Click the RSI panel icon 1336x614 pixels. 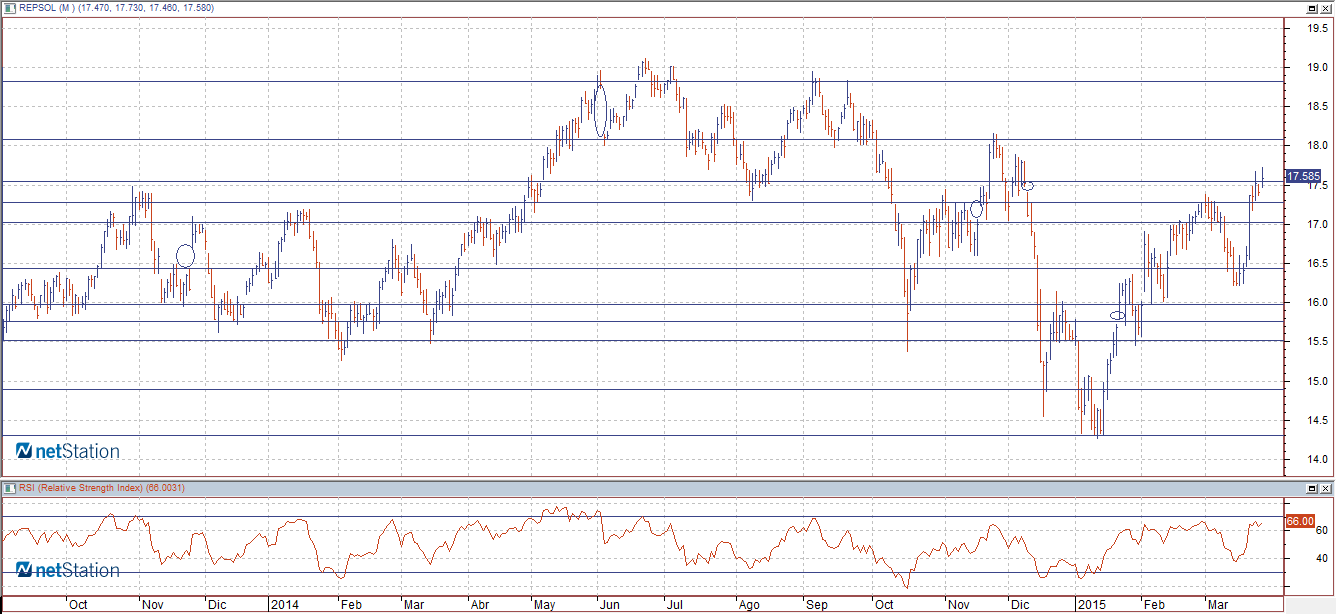(x=9, y=487)
